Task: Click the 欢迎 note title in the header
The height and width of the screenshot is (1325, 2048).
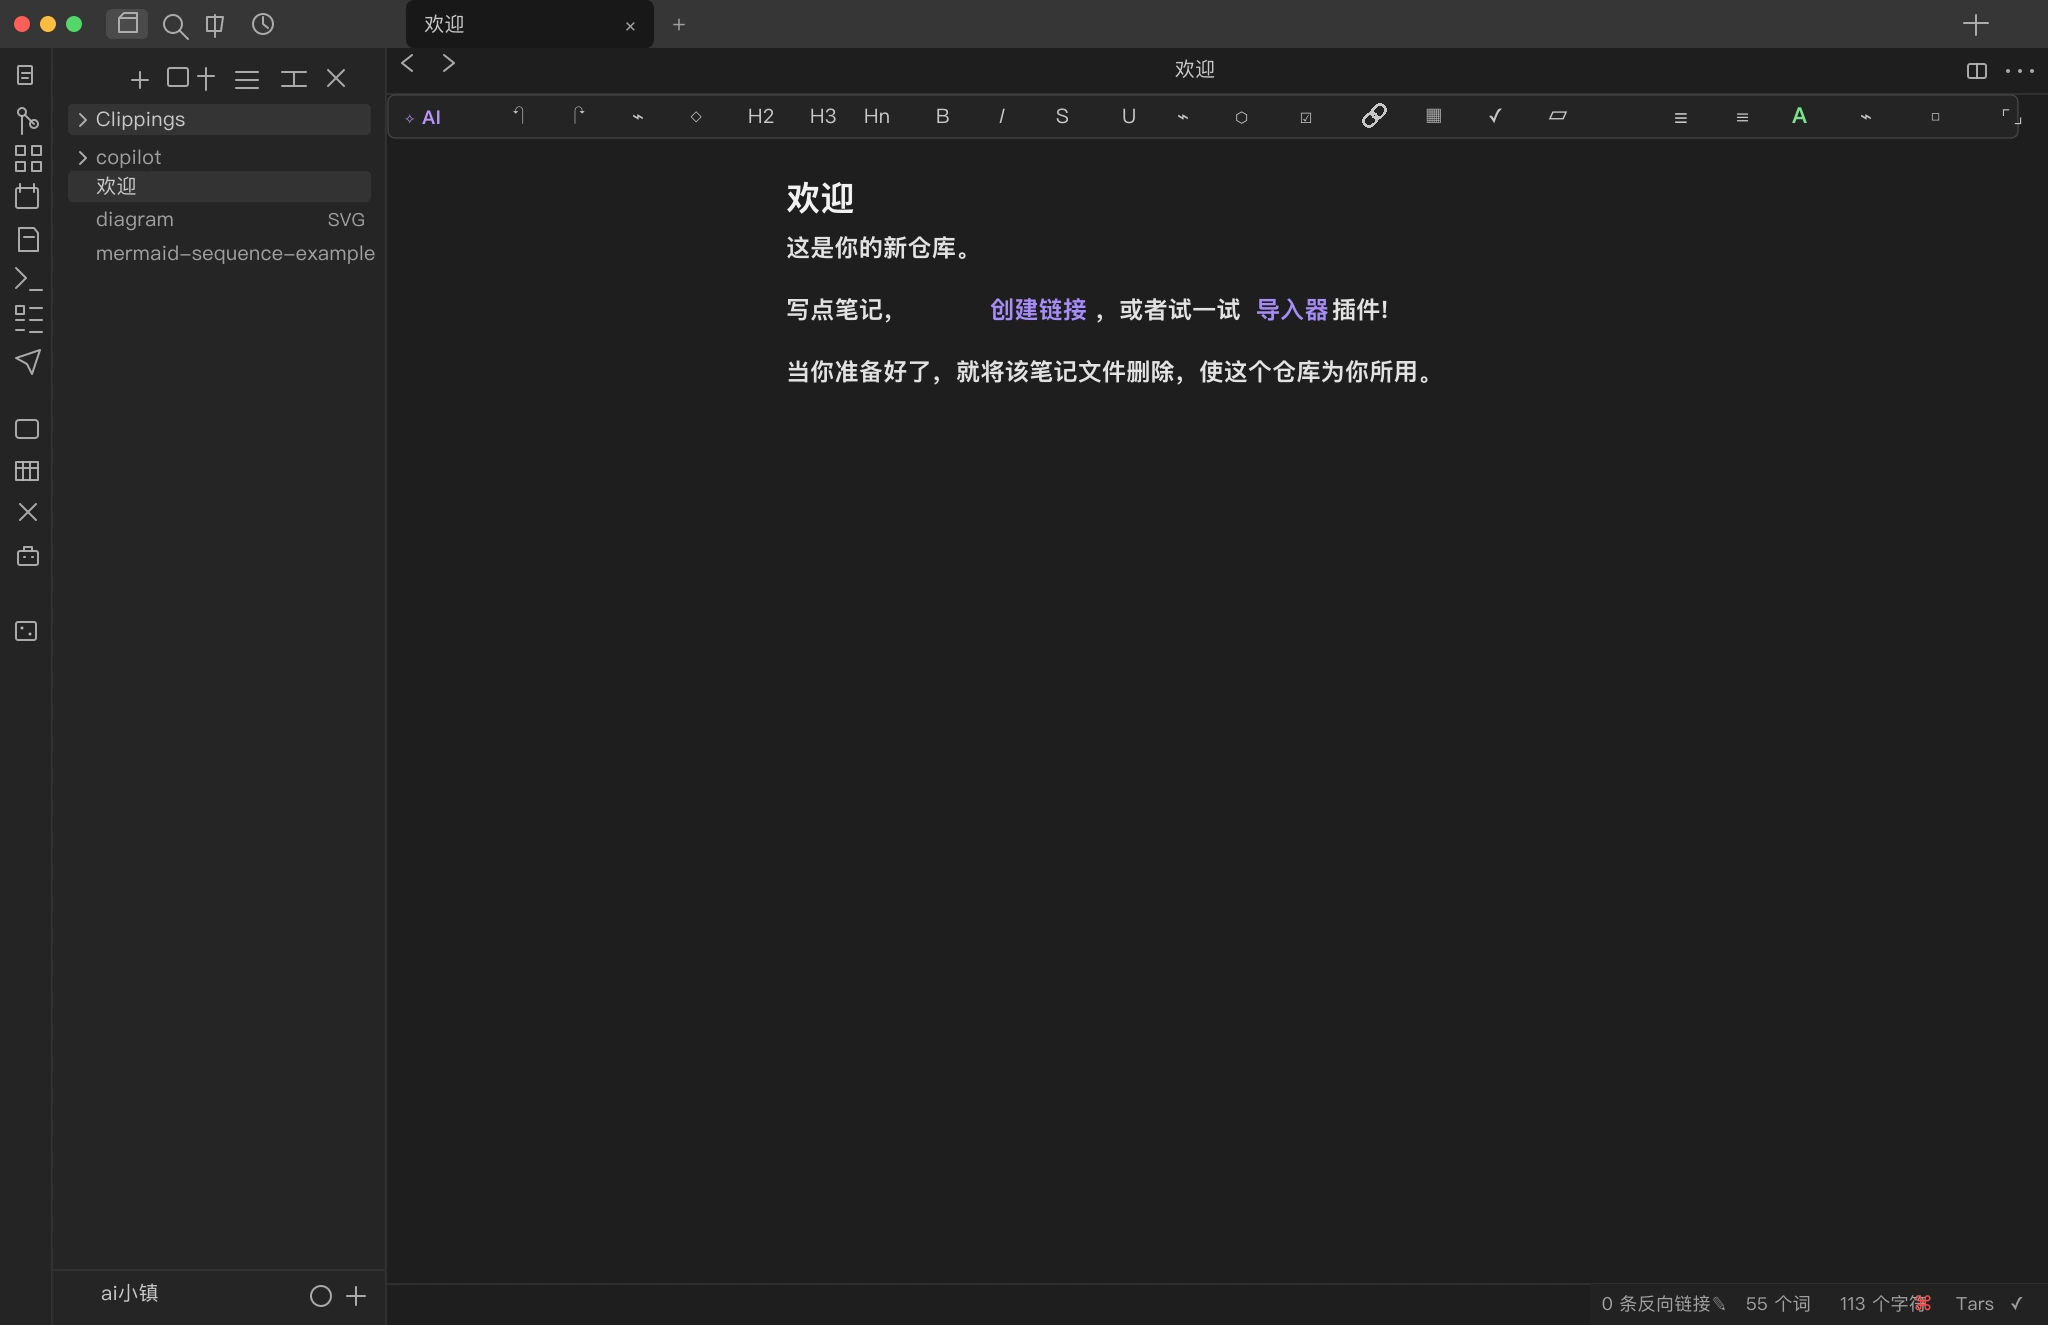Action: 1194,69
